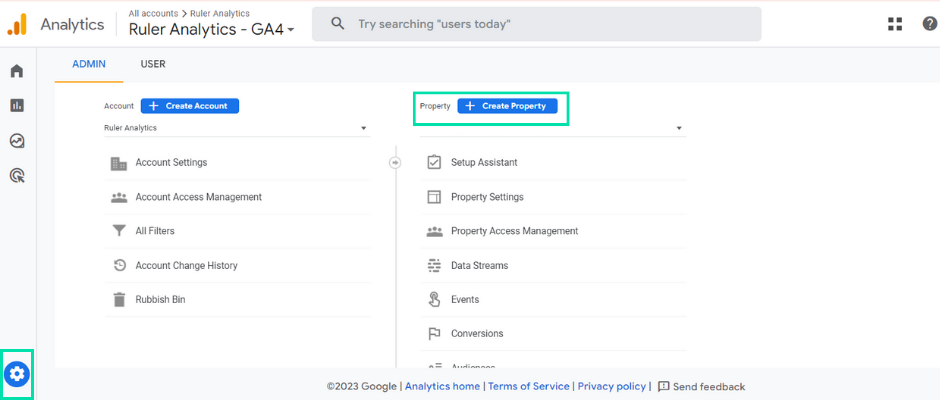This screenshot has width=940, height=400.
Task: Open Property Settings
Action: (x=487, y=197)
